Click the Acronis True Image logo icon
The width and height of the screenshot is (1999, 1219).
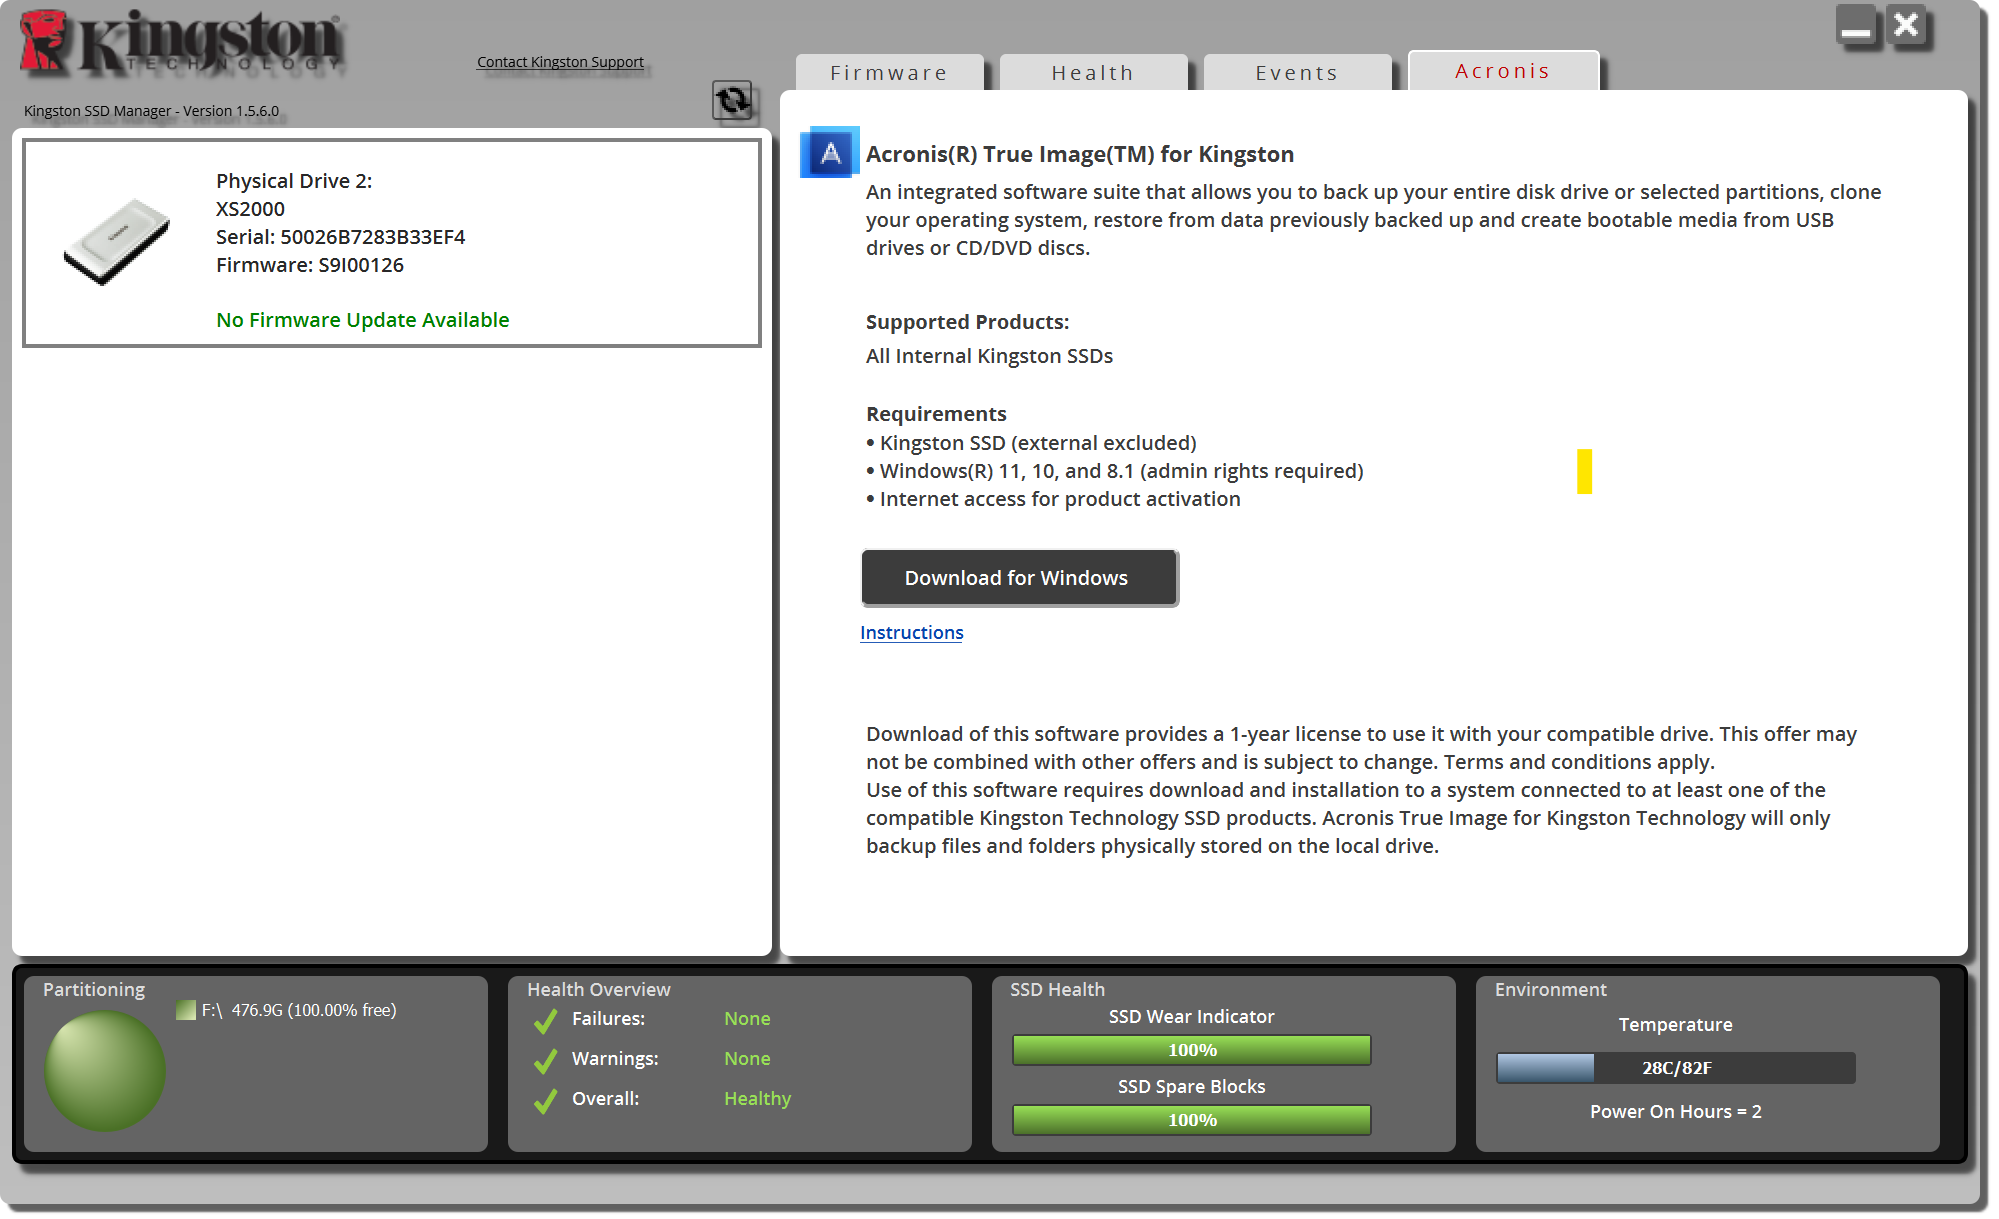point(829,153)
